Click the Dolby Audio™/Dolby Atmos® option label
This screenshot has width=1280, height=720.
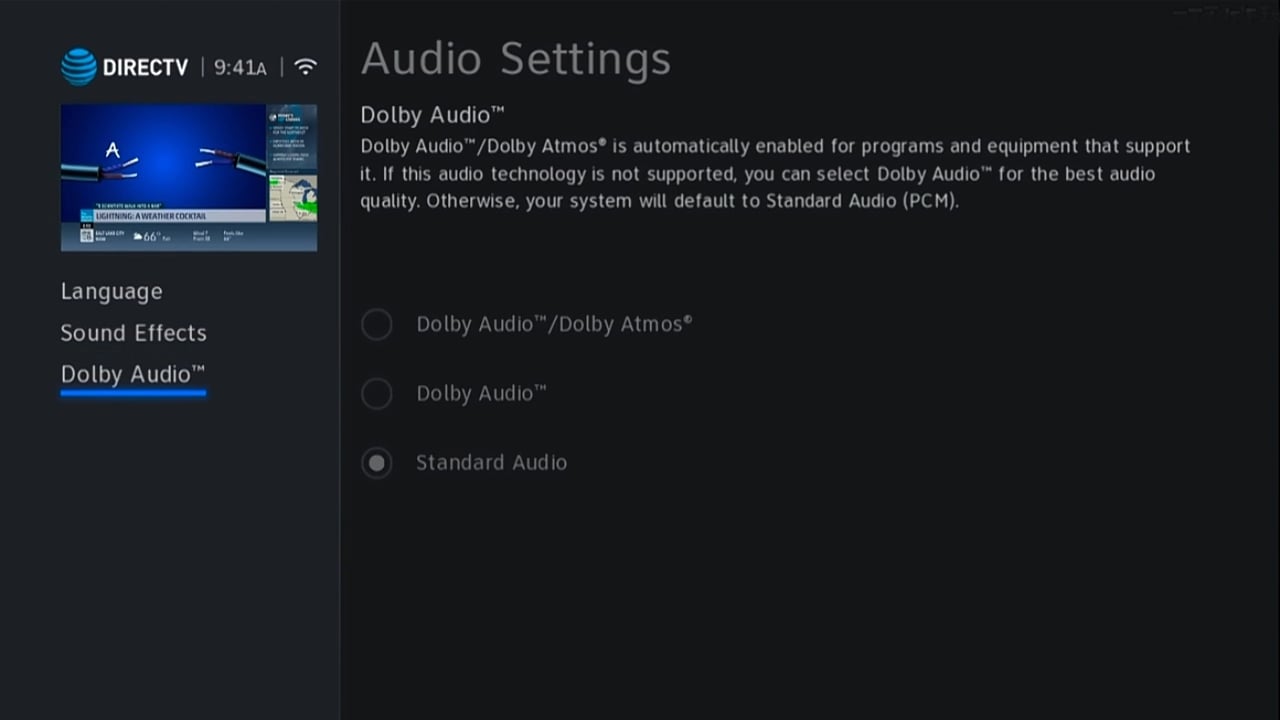(554, 324)
